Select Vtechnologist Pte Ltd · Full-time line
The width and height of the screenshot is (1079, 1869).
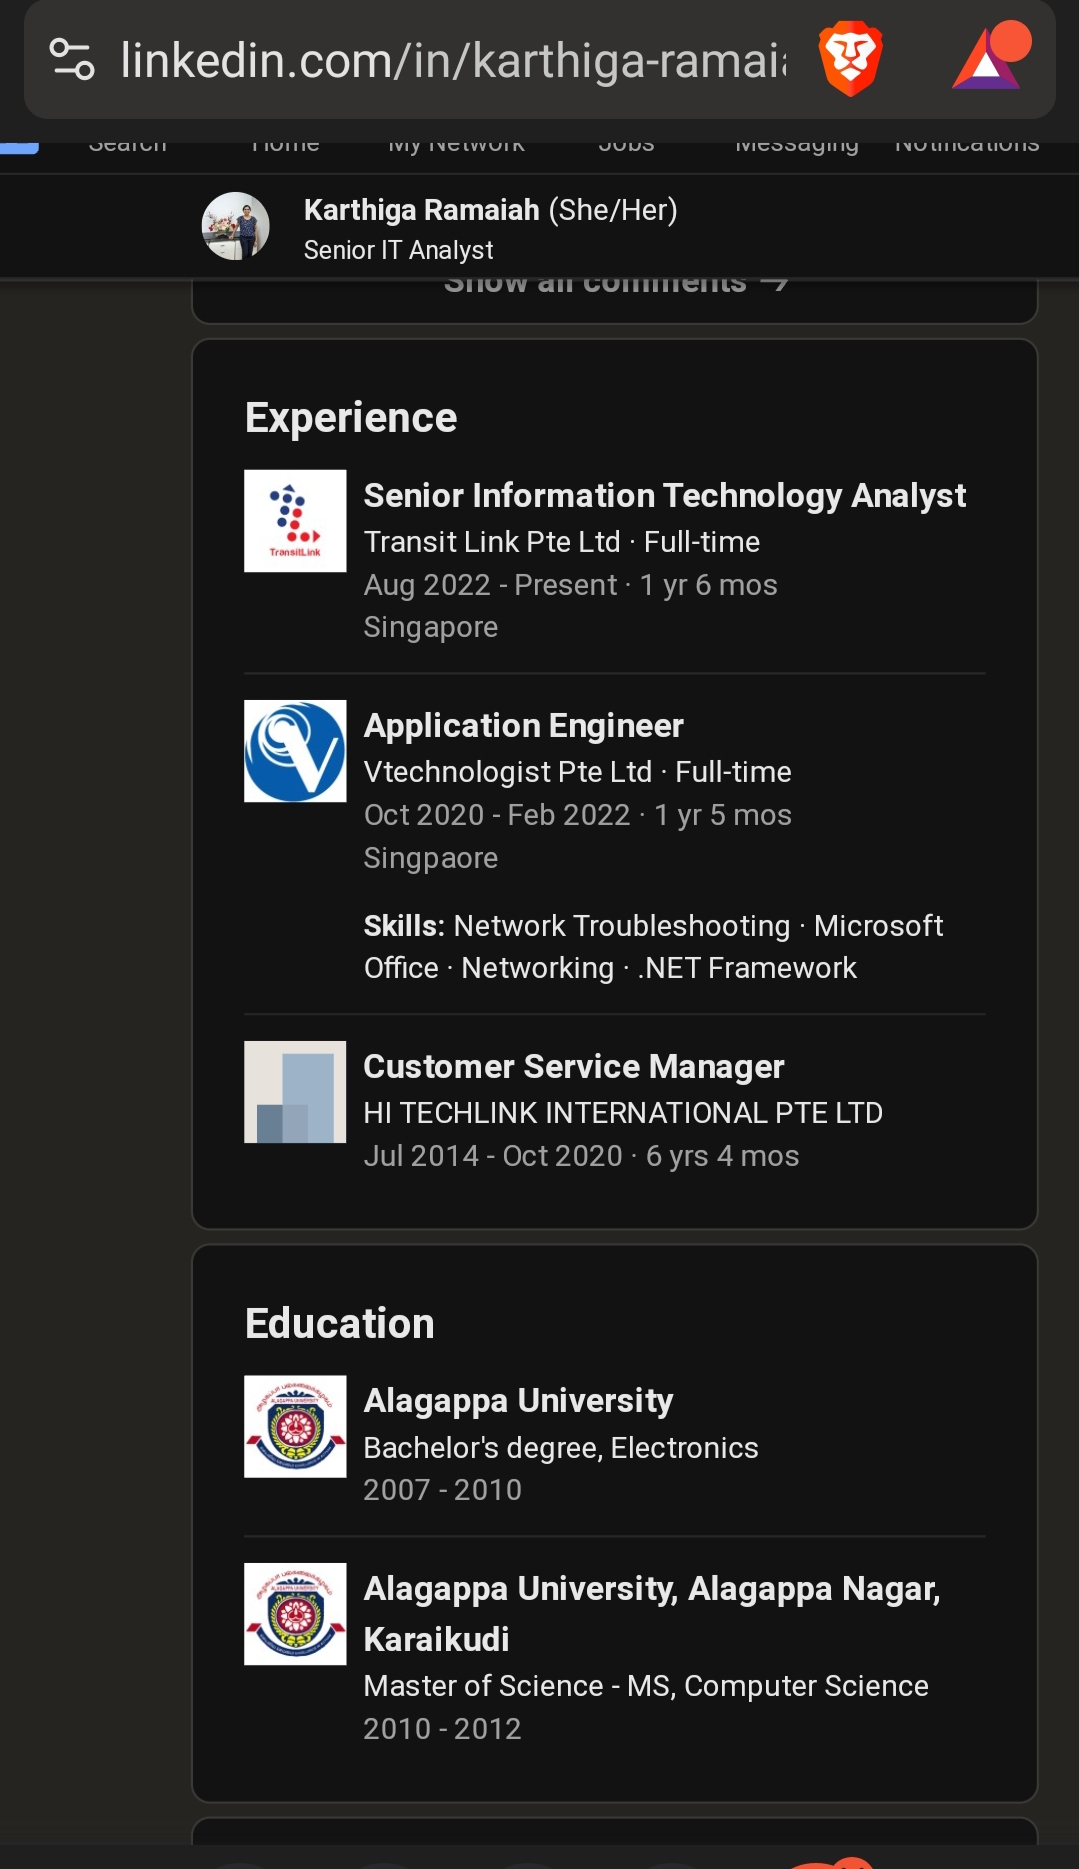coord(577,772)
